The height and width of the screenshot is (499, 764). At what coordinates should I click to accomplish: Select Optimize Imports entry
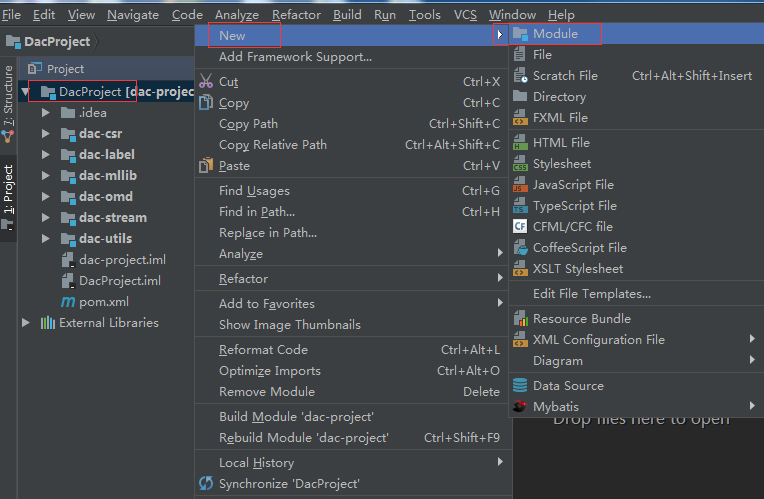tap(351, 370)
